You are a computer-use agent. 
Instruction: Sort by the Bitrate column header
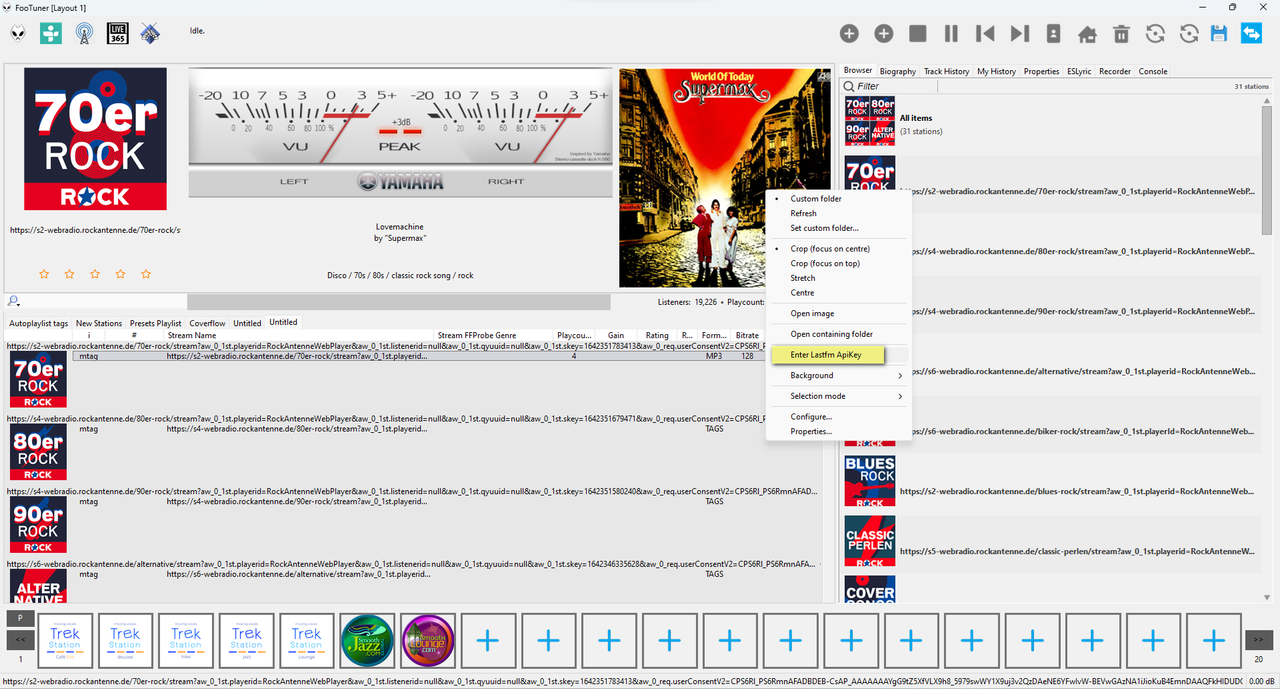tap(746, 336)
